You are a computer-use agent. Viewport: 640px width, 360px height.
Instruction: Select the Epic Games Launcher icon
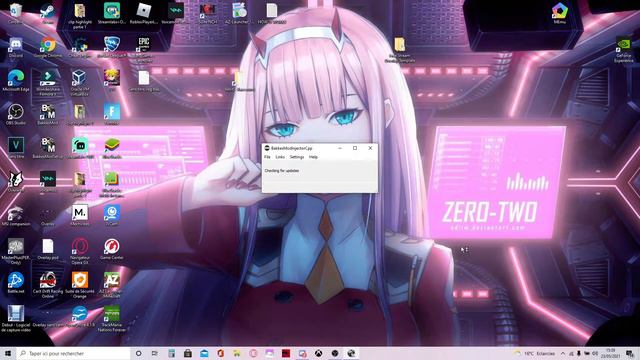pos(144,49)
